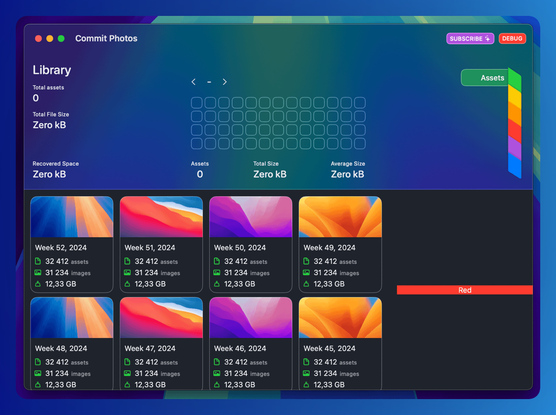Open Week 49, 2024 thumbnail image
This screenshot has width=556, height=415.
pyautogui.click(x=340, y=217)
